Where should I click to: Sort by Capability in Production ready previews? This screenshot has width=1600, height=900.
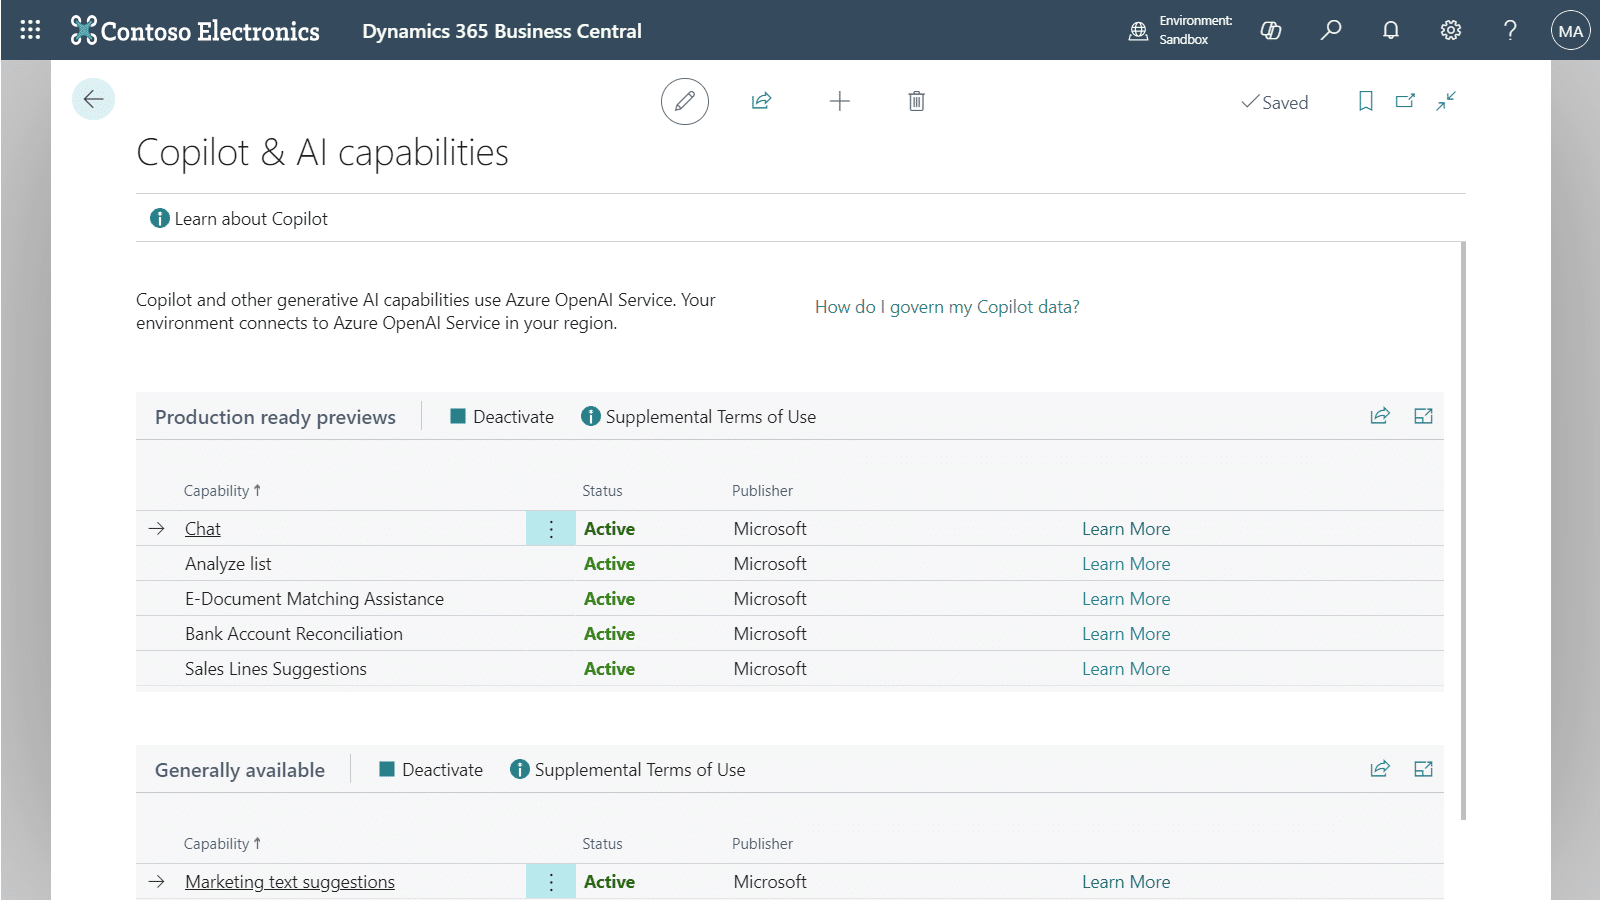(222, 491)
